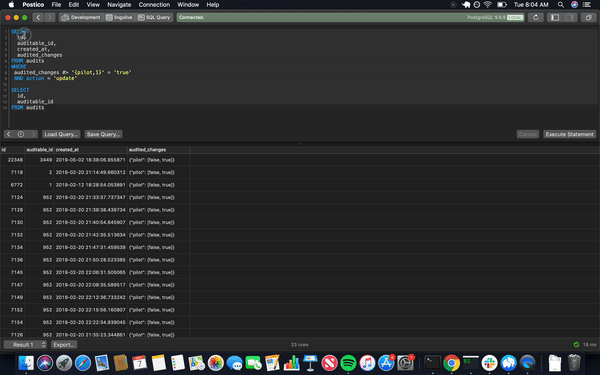Viewport: 600px width, 375px height.
Task: Open Spotify from the Dock
Action: 348,363
